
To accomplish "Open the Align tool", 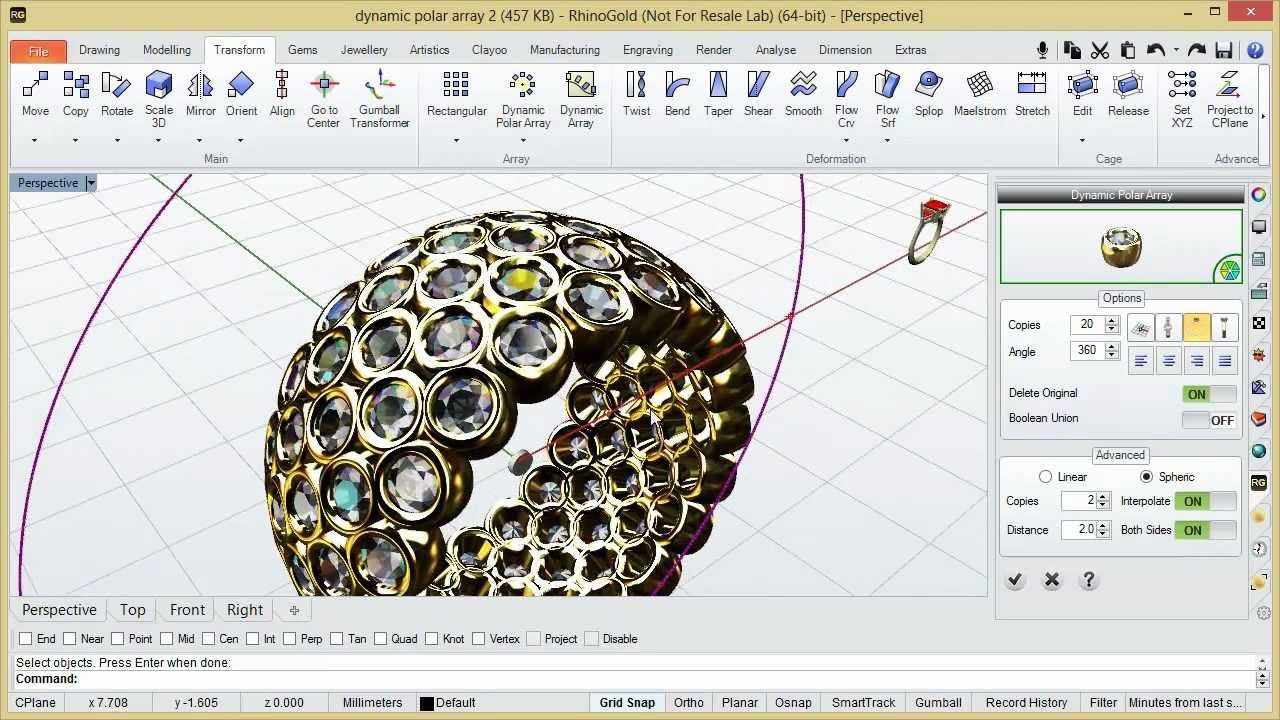I will click(282, 86).
